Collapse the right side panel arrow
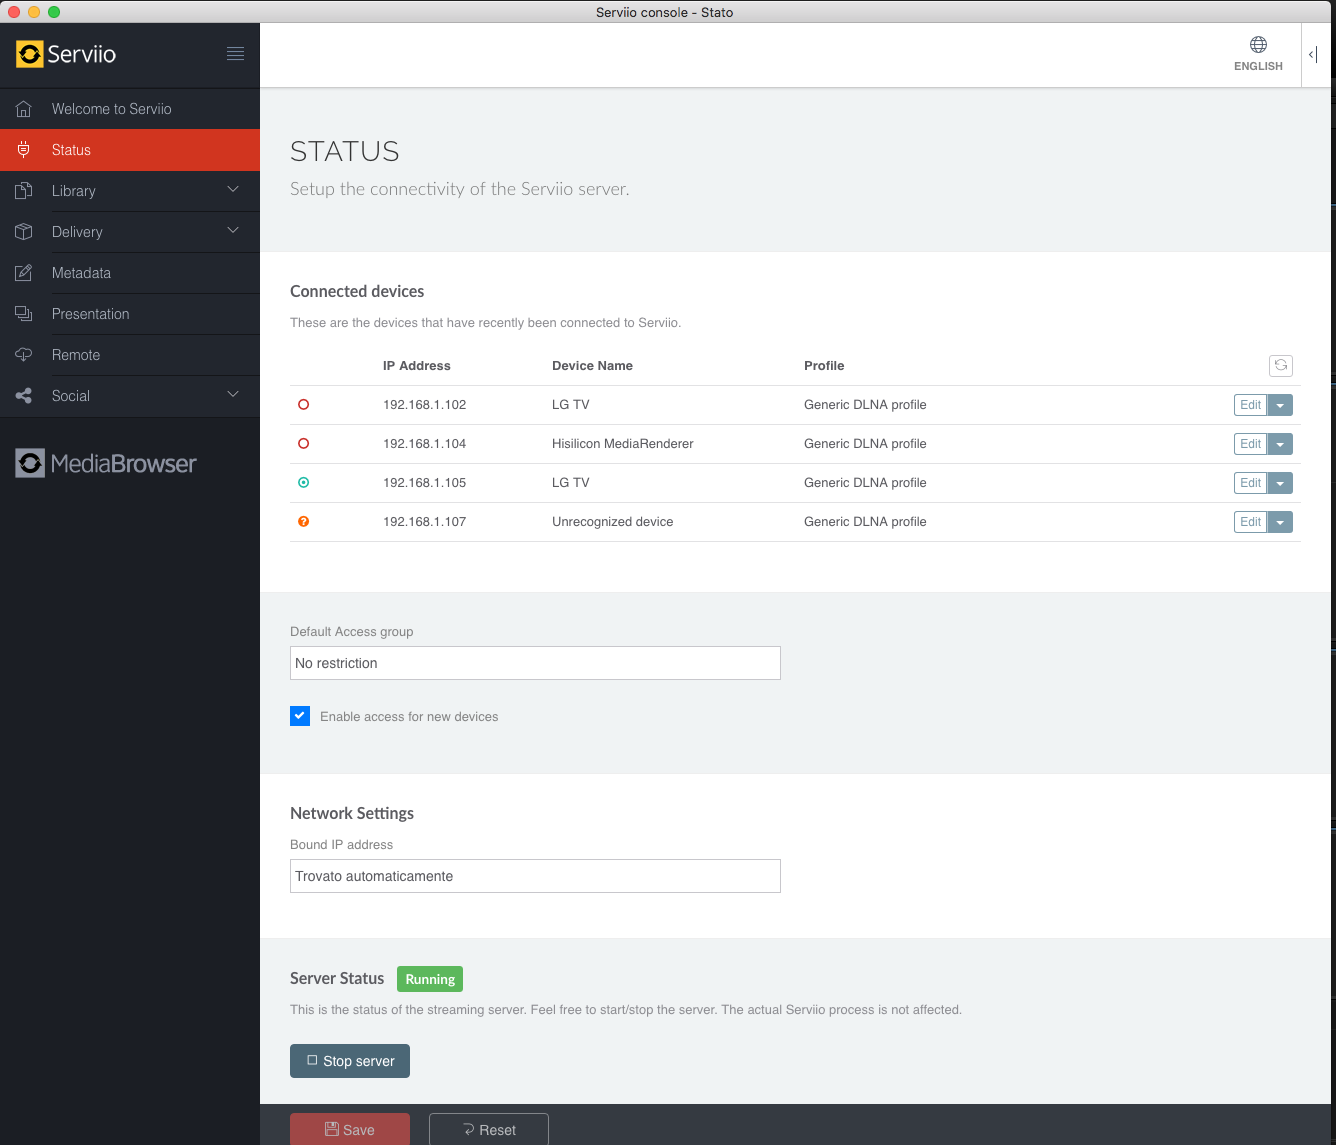 click(x=1313, y=55)
